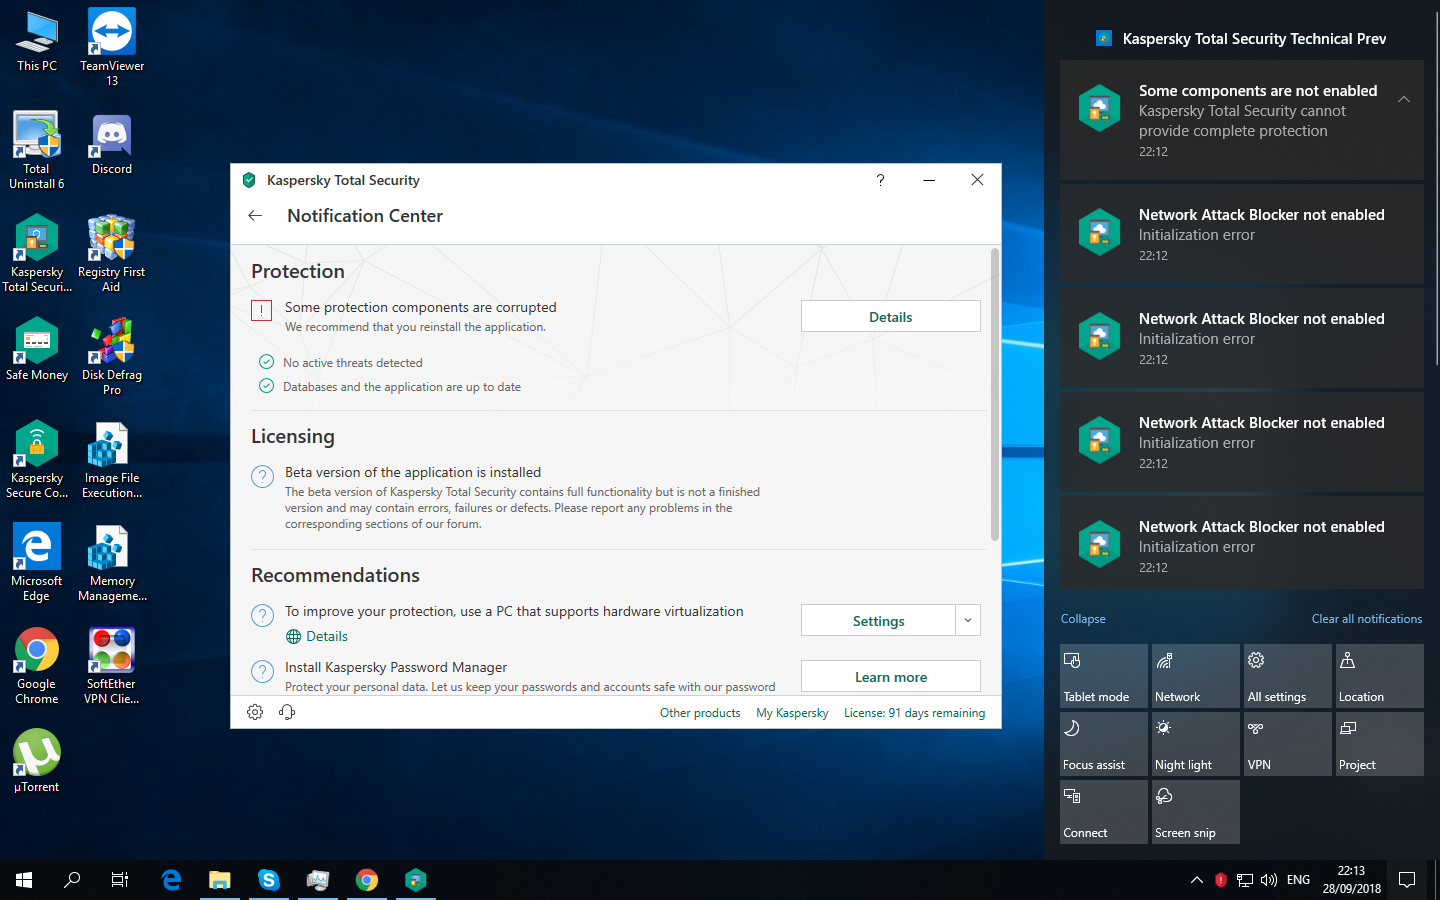Toggle Tablet mode quick action
1440x900 pixels.
(1104, 676)
